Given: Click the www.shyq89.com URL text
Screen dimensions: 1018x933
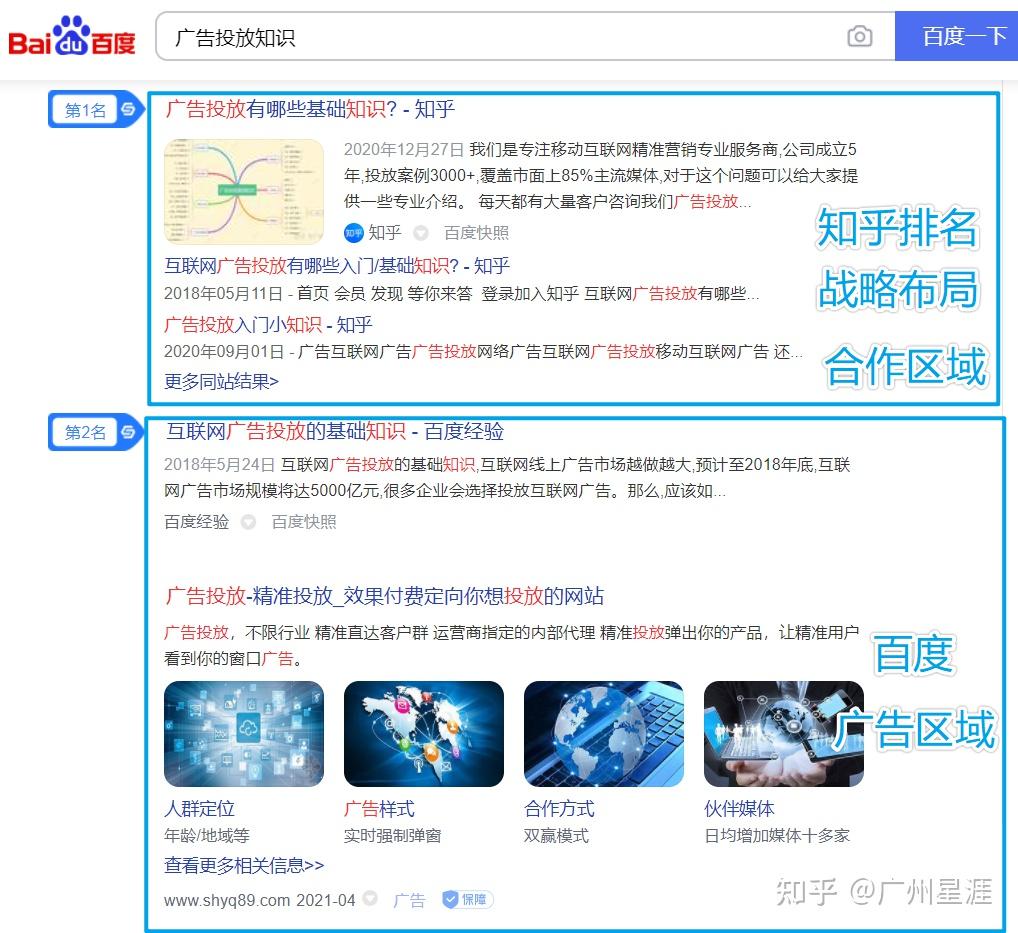Looking at the screenshot, I should (227, 900).
